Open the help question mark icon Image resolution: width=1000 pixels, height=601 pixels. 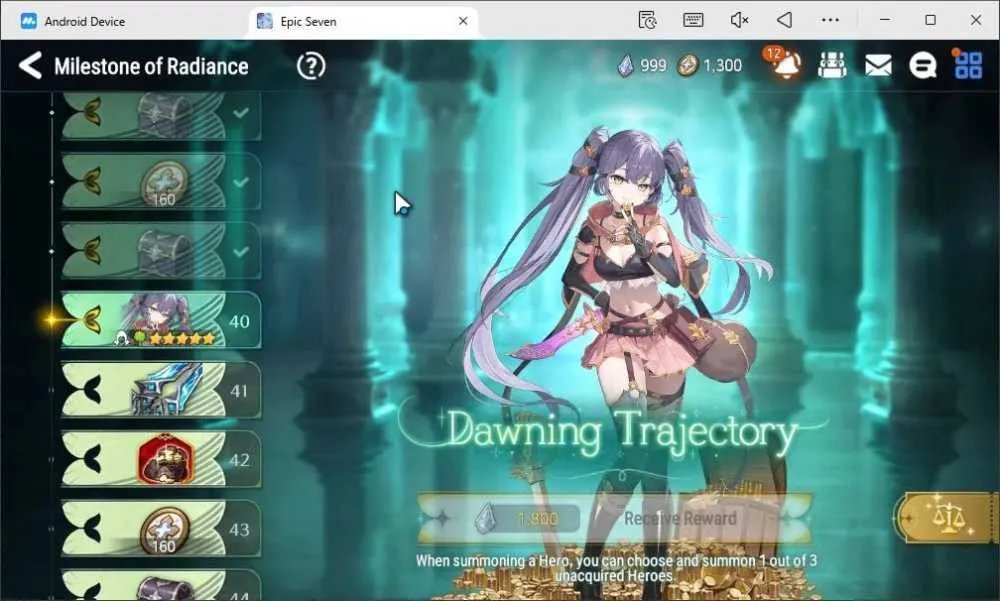[x=311, y=66]
